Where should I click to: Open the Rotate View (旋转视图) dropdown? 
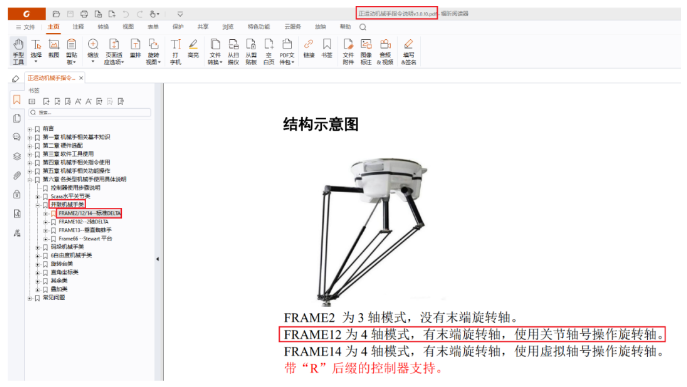[x=153, y=51]
